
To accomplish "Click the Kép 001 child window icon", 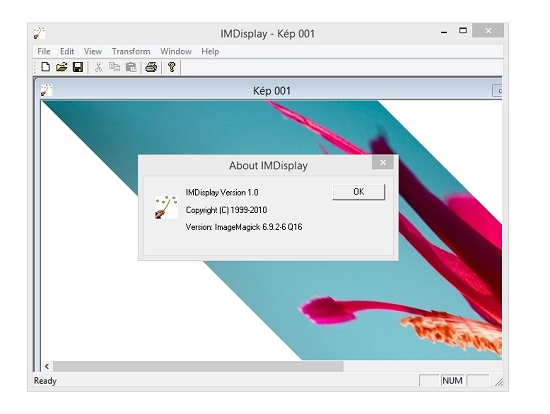I will [46, 91].
